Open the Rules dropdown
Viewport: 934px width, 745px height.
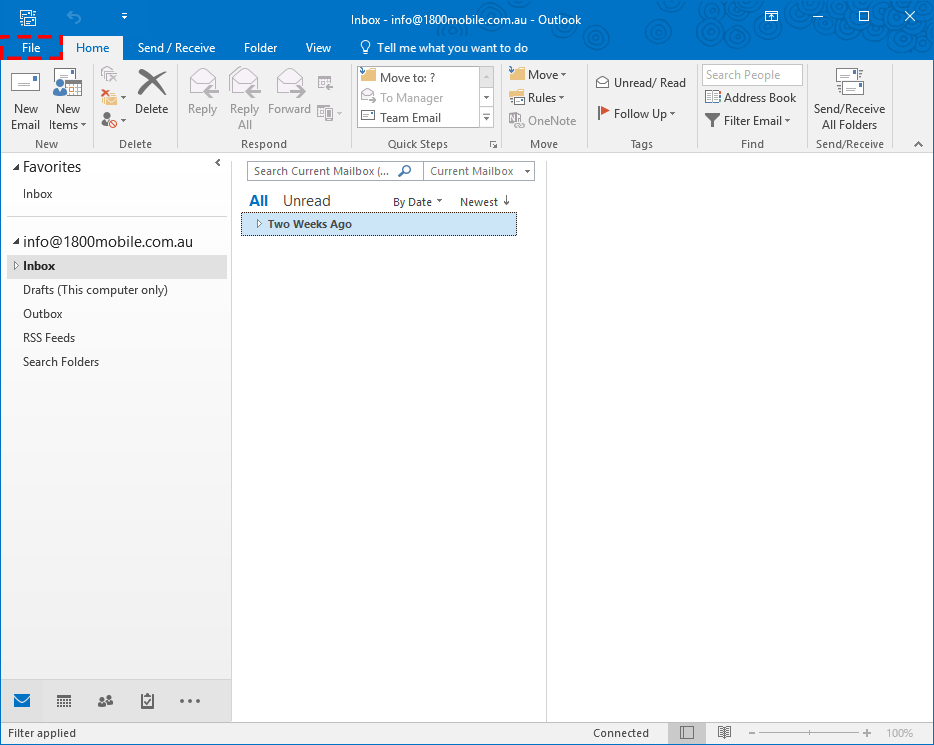537,98
